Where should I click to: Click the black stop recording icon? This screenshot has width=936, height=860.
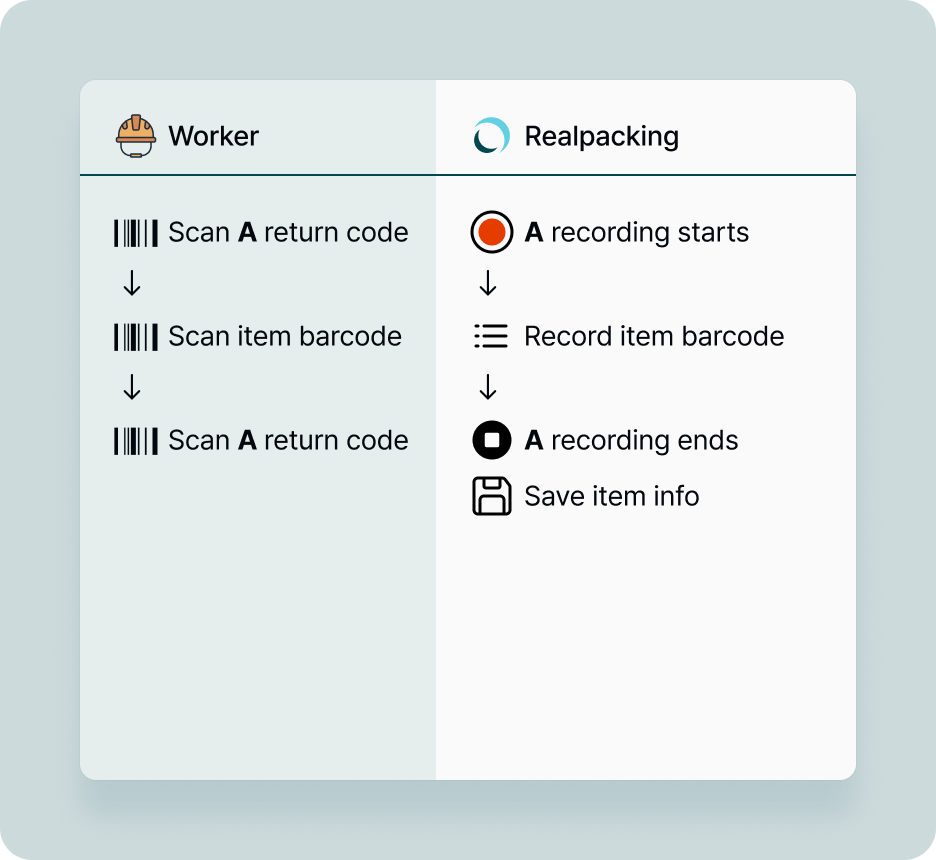point(491,440)
